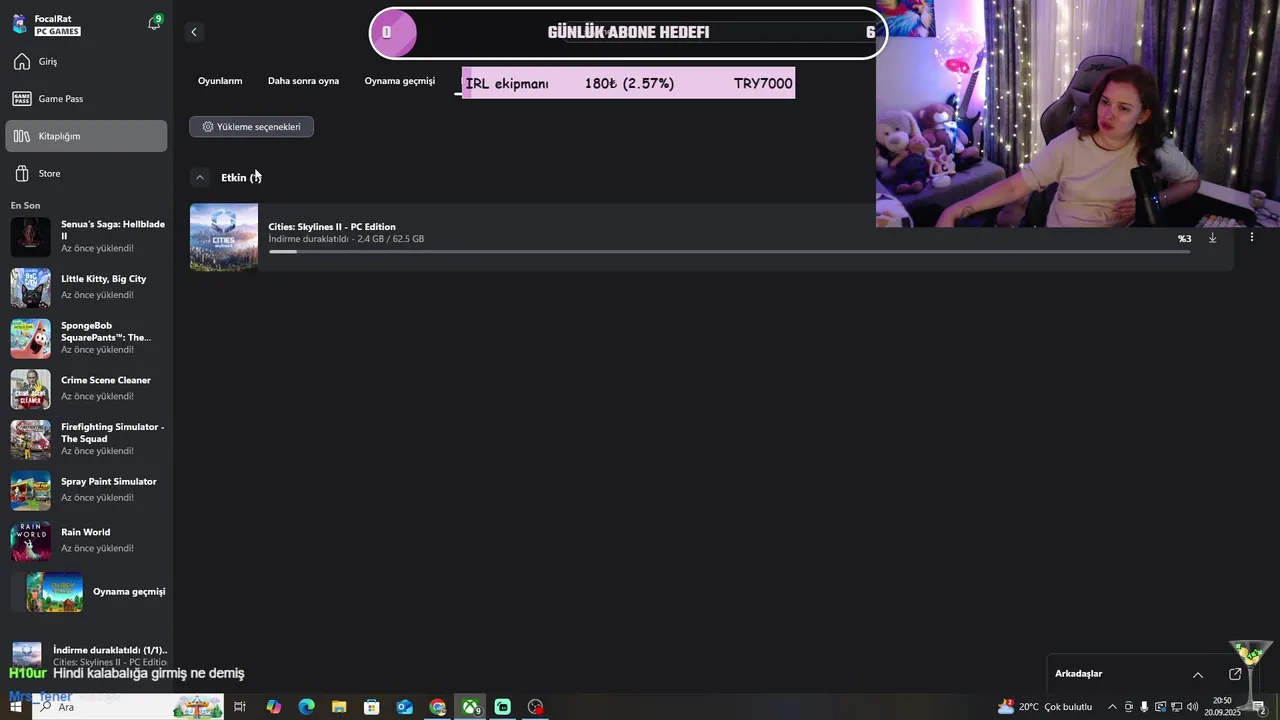
Task: Open the round red-and-white icon right of the teal taskbar icon
Action: coord(536,707)
